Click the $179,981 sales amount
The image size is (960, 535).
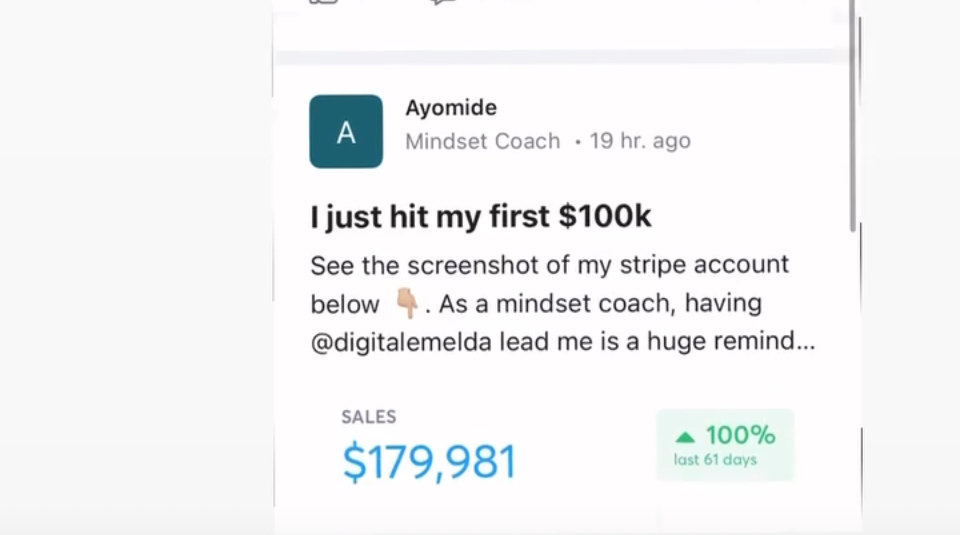pyautogui.click(x=429, y=462)
